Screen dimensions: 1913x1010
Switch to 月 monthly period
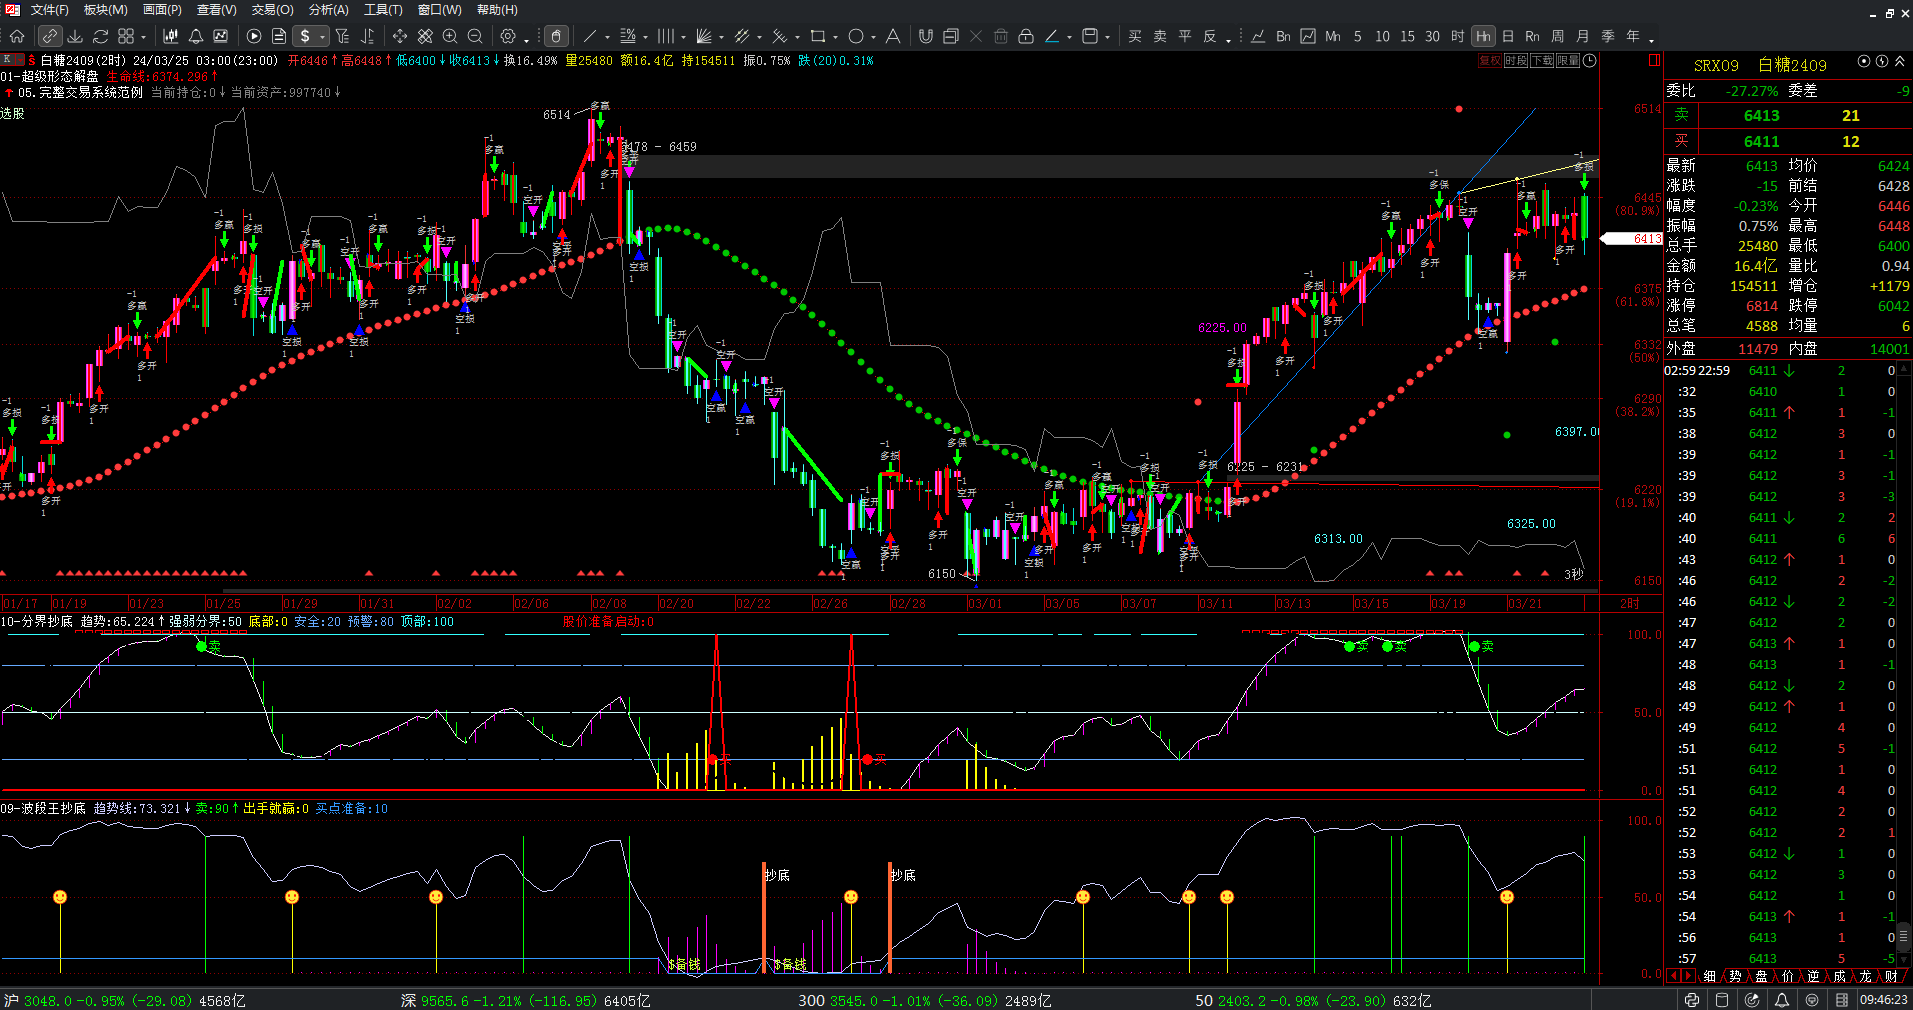(x=1583, y=36)
